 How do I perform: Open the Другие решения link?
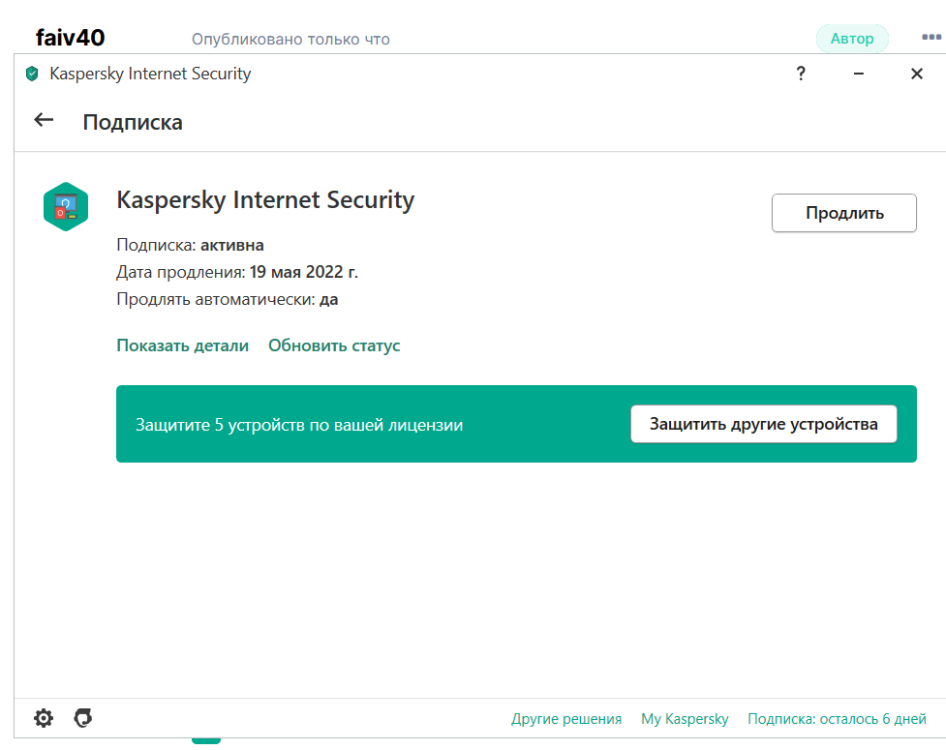click(x=566, y=719)
